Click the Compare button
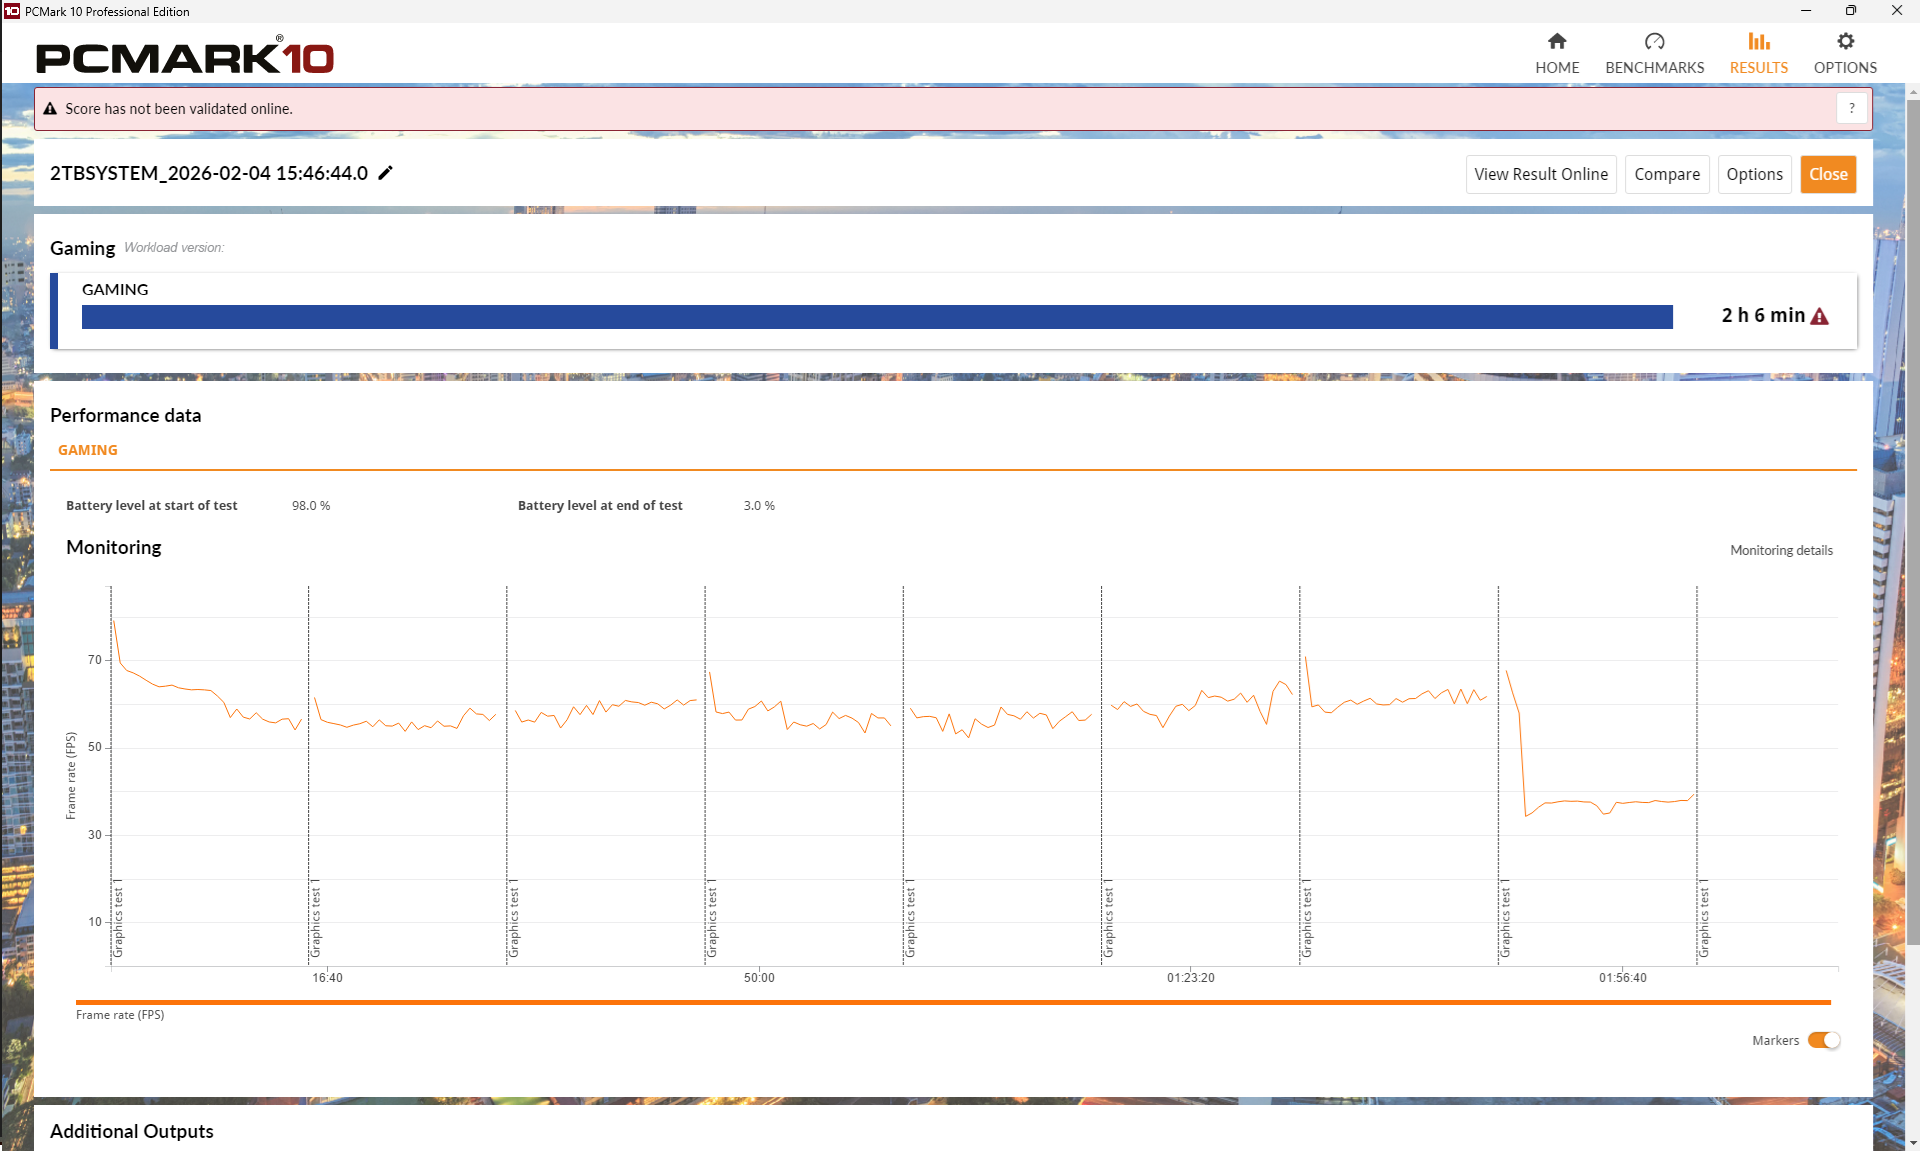This screenshot has width=1920, height=1151. 1667,174
